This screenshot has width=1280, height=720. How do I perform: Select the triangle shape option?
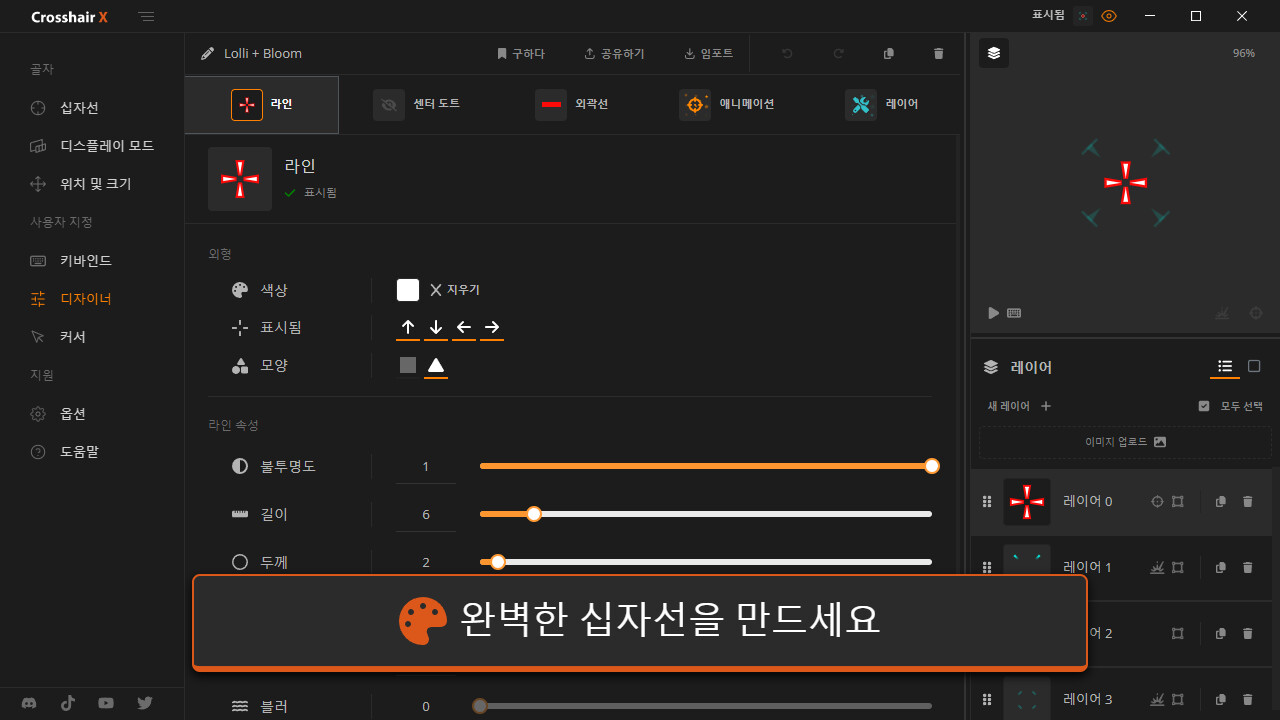436,366
